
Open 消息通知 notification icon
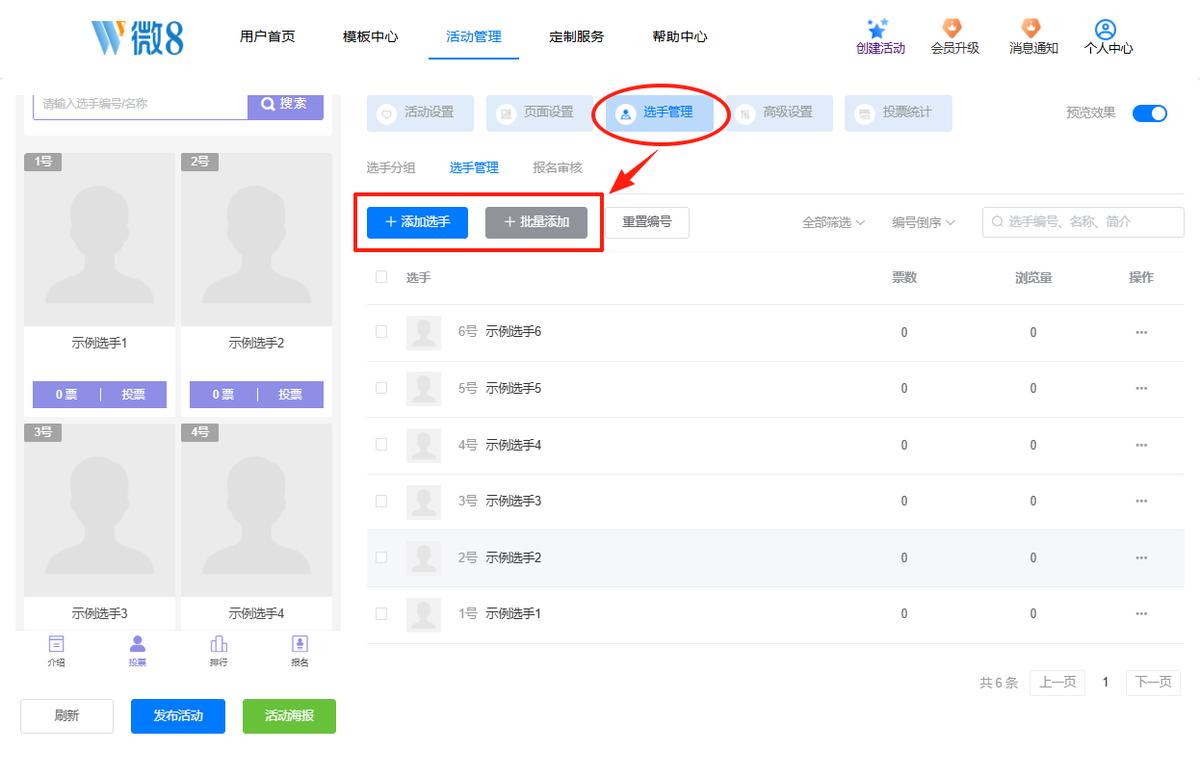[x=1030, y=28]
